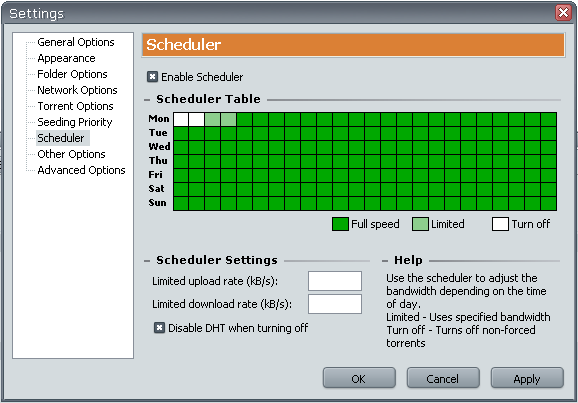The image size is (578, 403).
Task: Click the Settings window title text
Action: pyautogui.click(x=36, y=14)
